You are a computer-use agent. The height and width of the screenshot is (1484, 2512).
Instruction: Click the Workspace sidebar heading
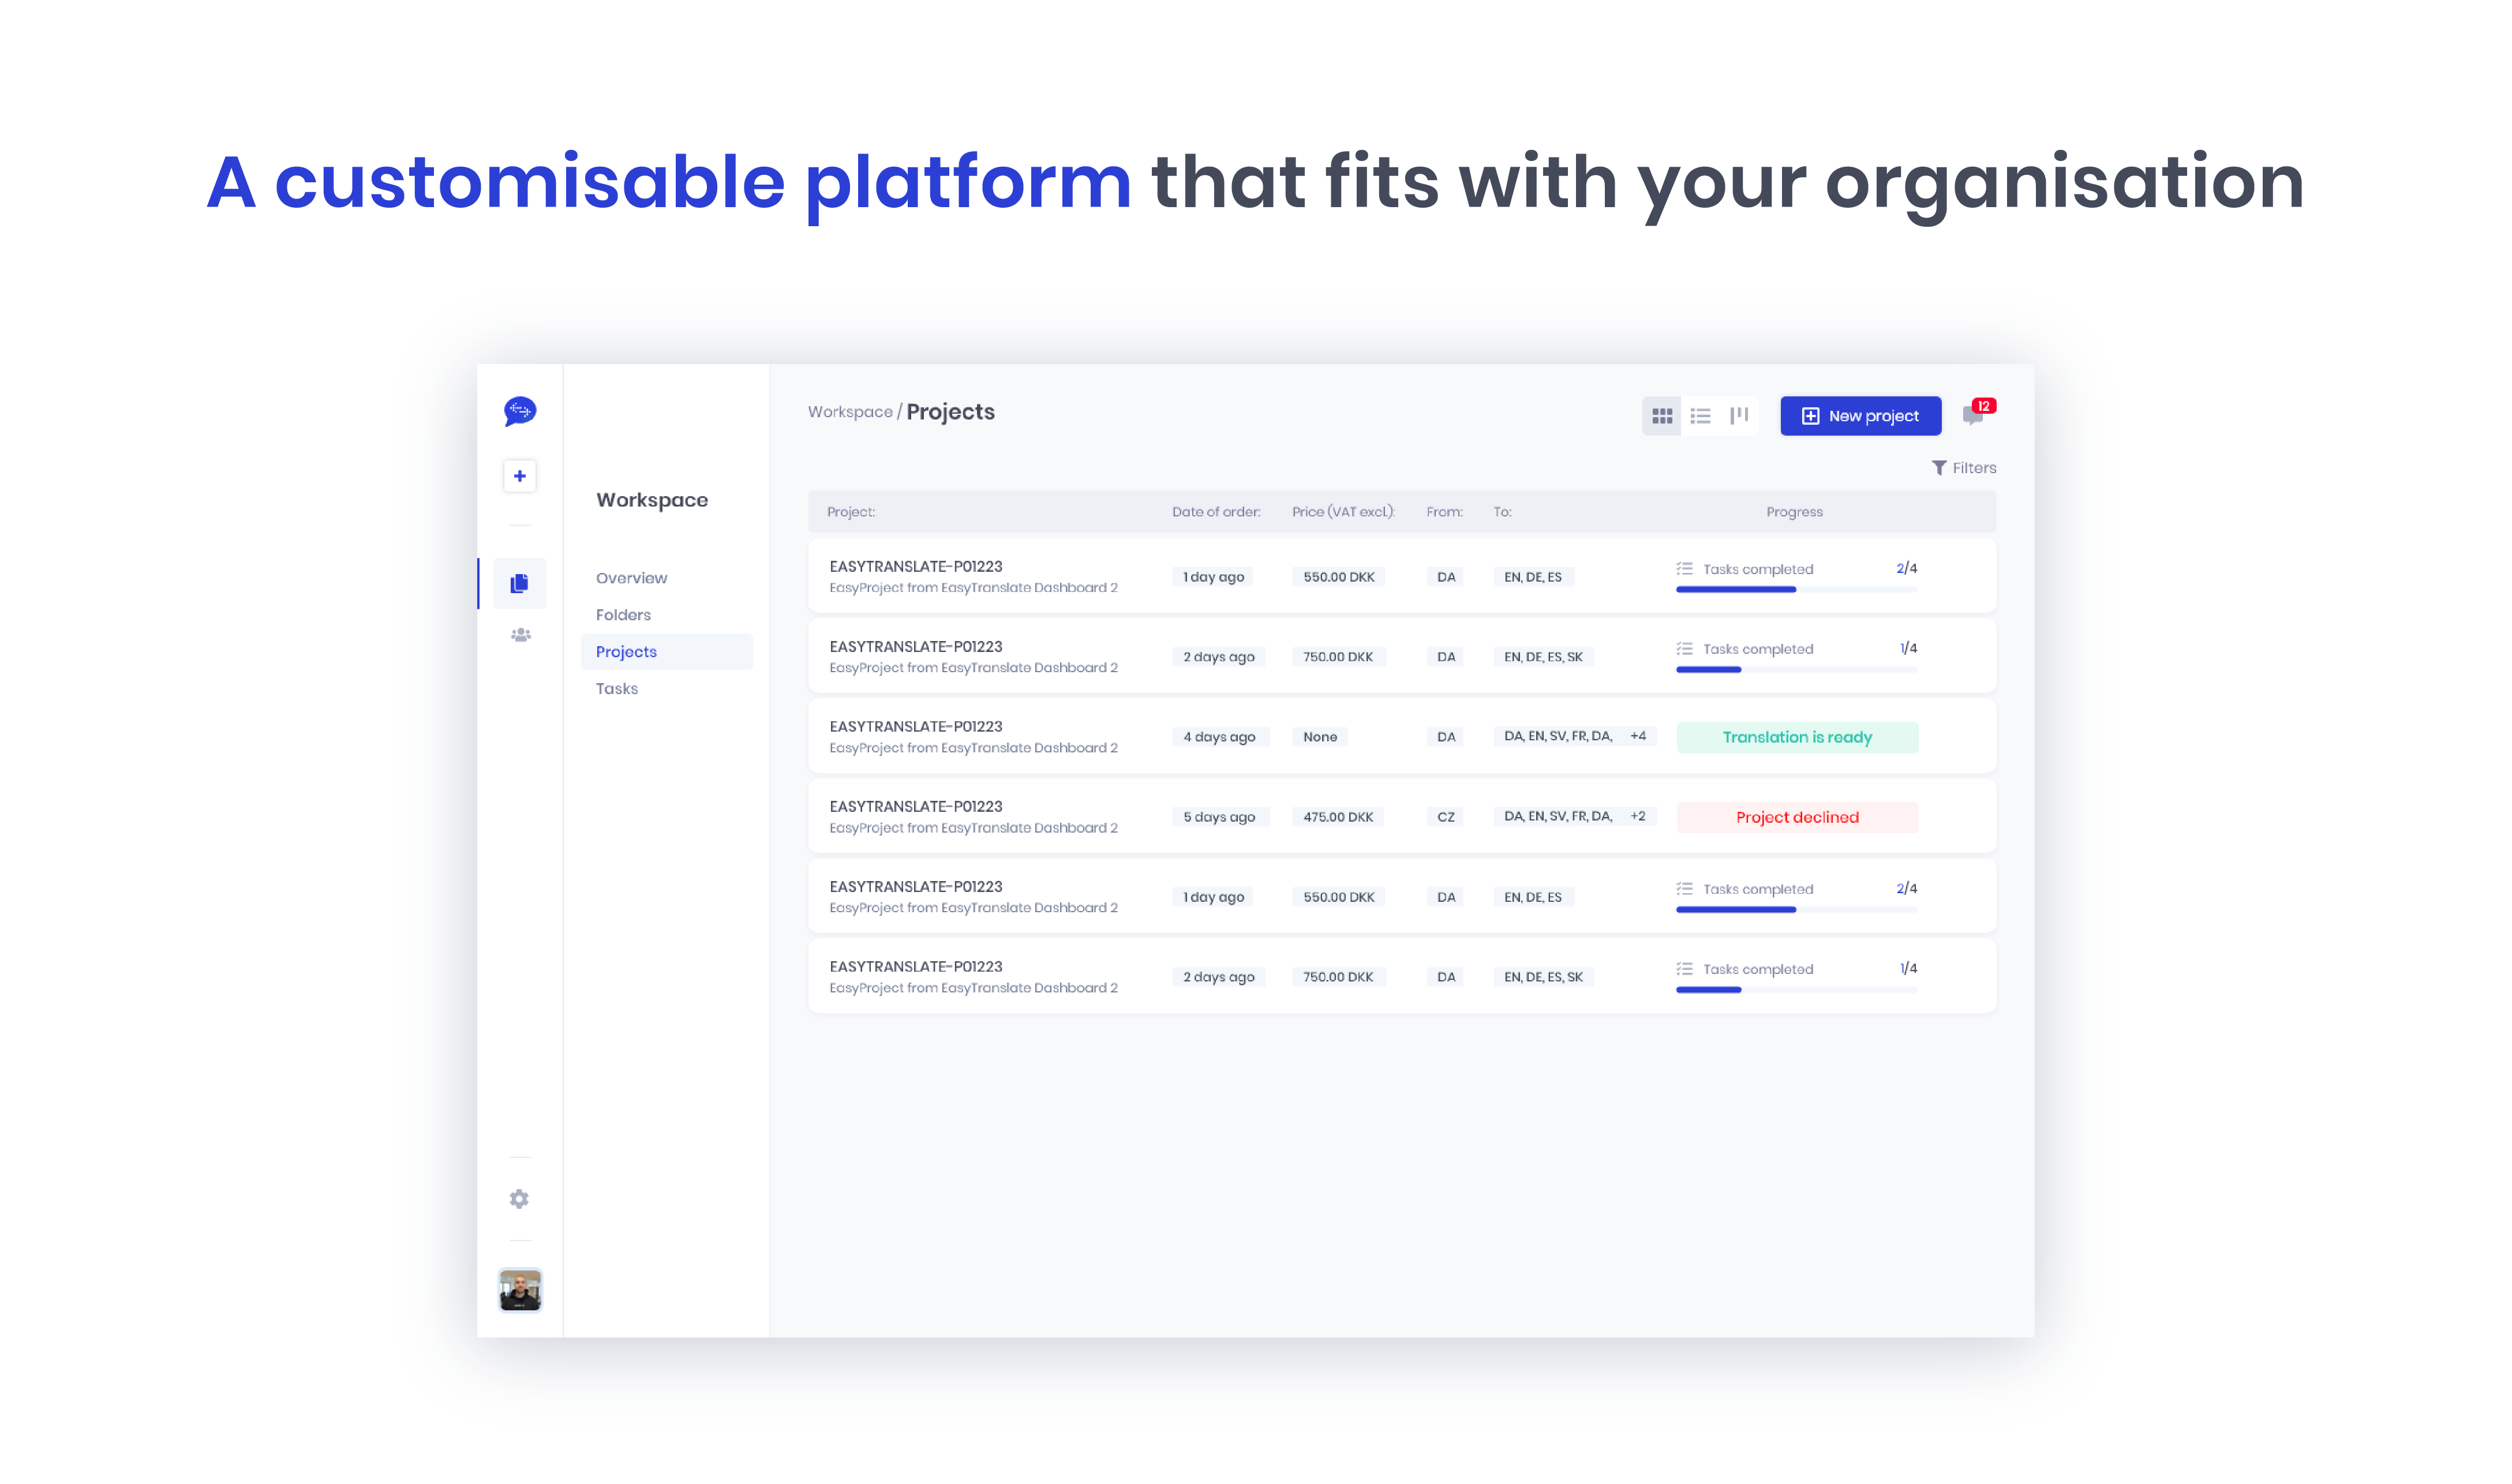(652, 500)
